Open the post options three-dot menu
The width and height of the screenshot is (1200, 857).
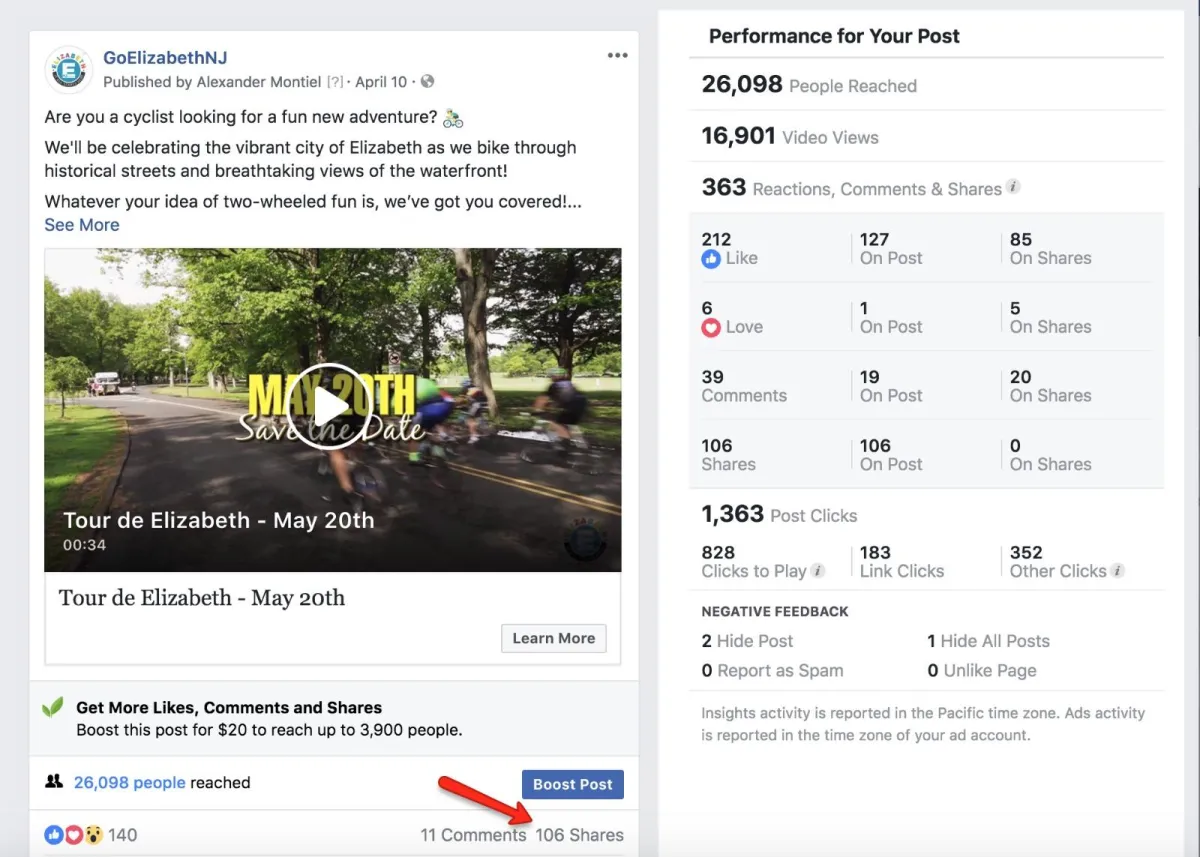click(x=618, y=56)
